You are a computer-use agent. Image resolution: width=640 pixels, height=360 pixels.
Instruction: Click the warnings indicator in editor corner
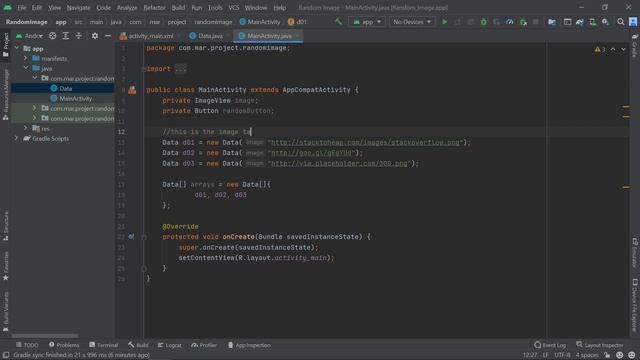coord(600,49)
